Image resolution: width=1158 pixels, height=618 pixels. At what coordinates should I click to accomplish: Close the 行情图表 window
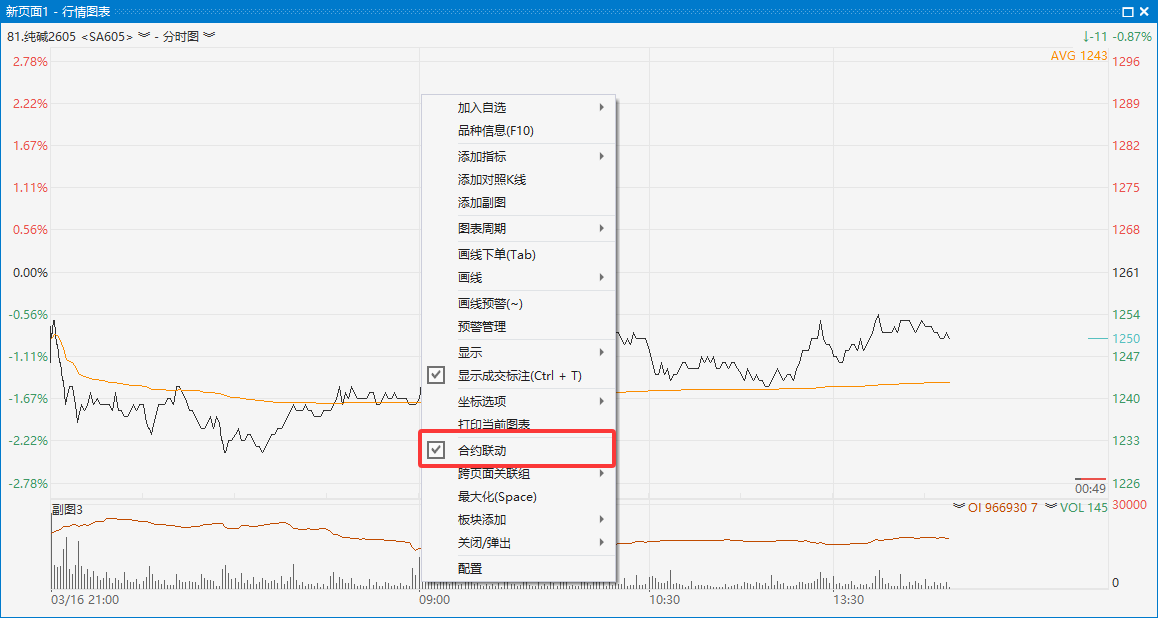pyautogui.click(x=1146, y=11)
